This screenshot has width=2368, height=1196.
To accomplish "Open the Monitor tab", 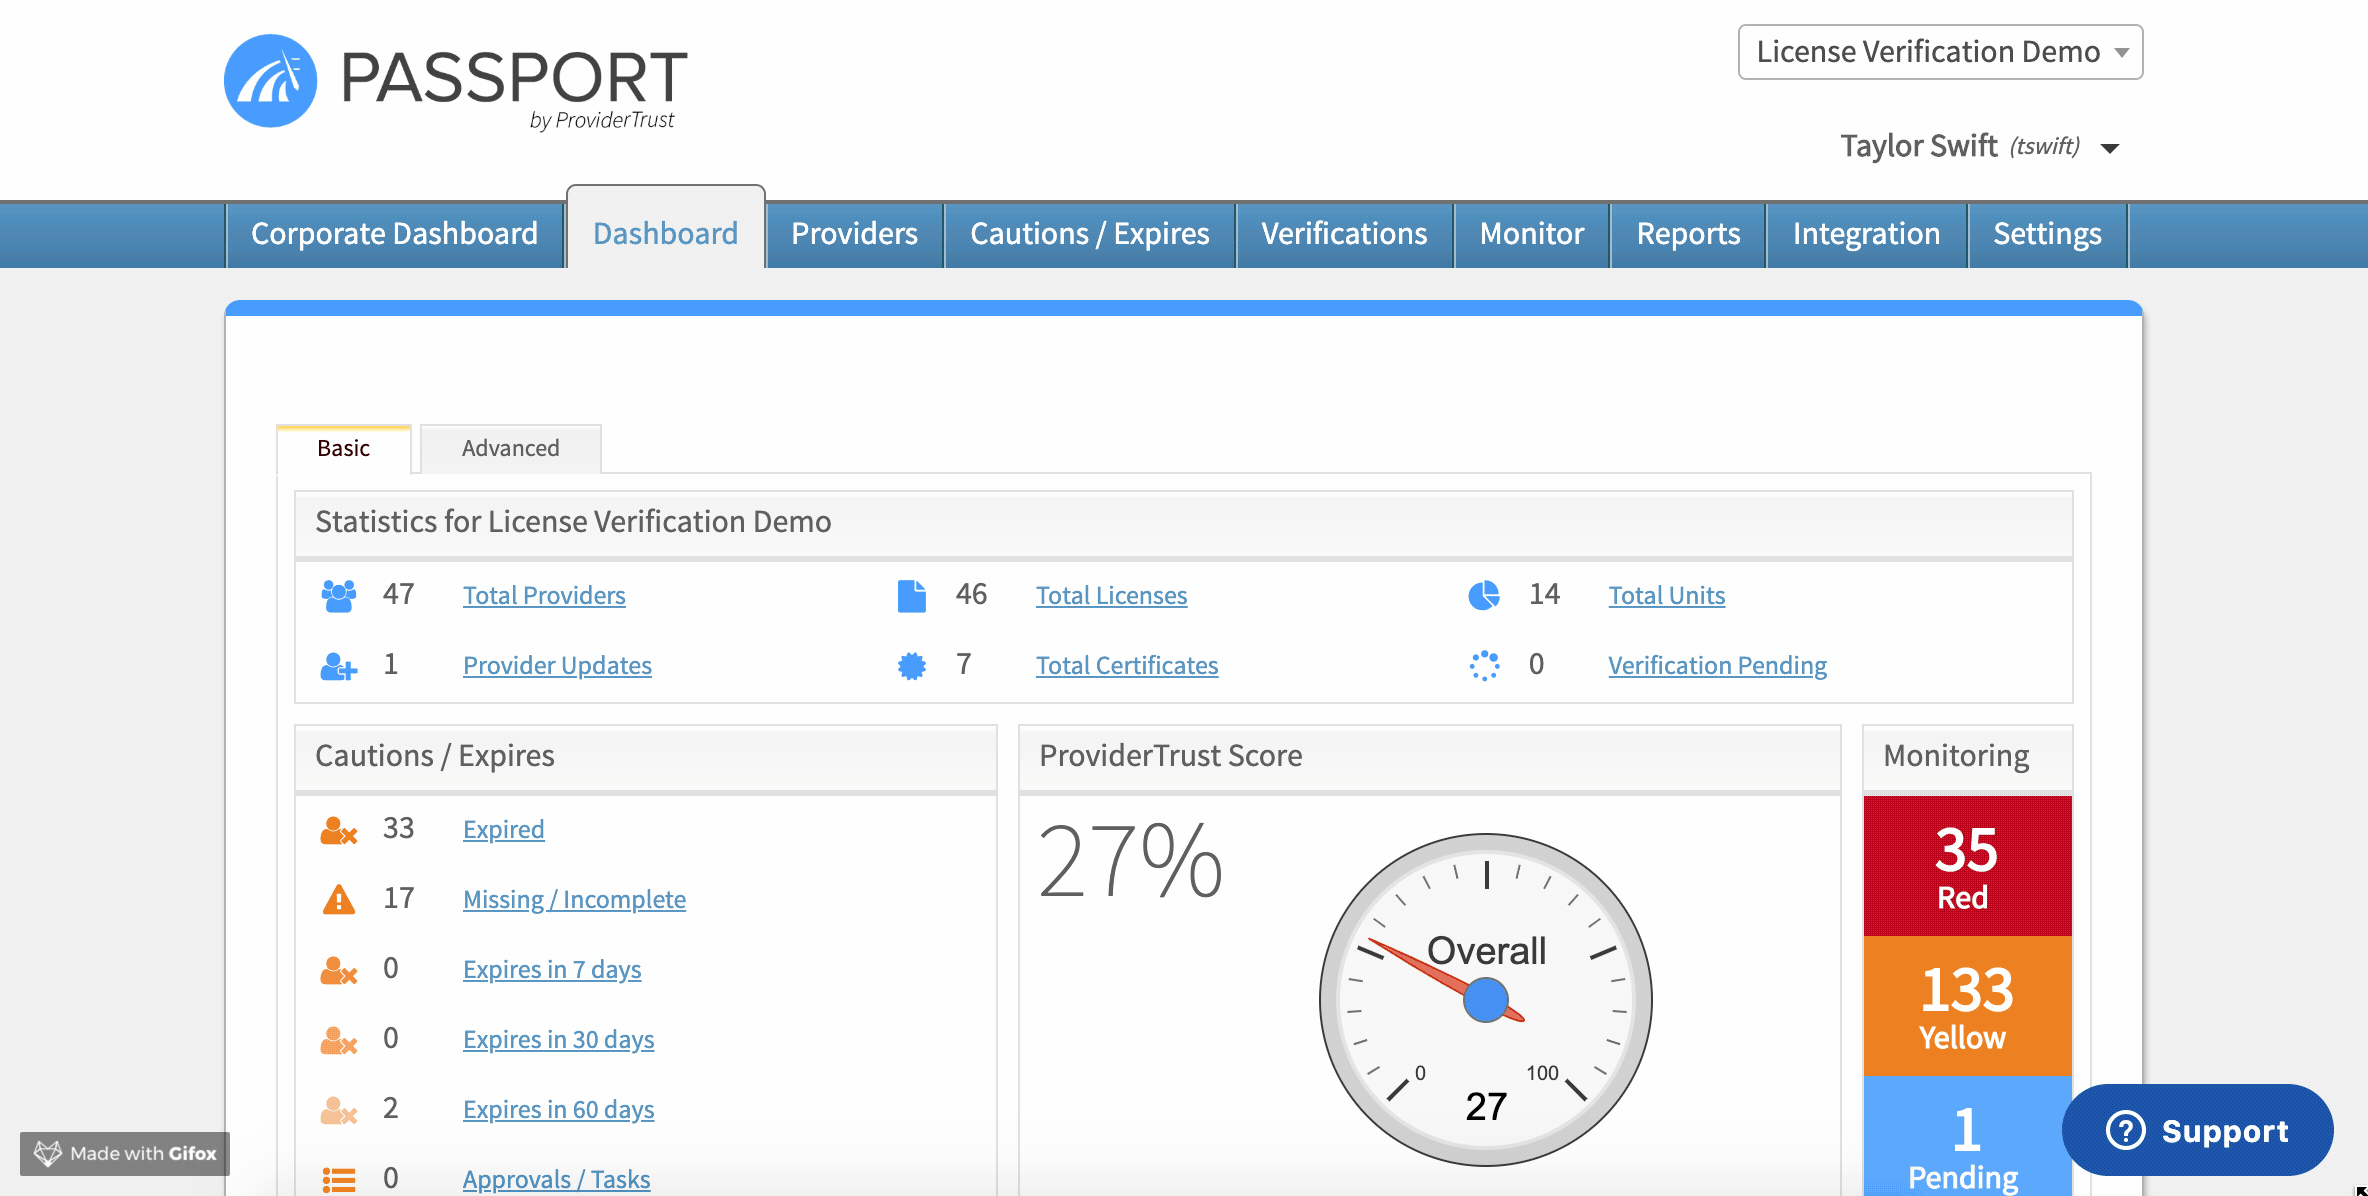I will click(1532, 234).
